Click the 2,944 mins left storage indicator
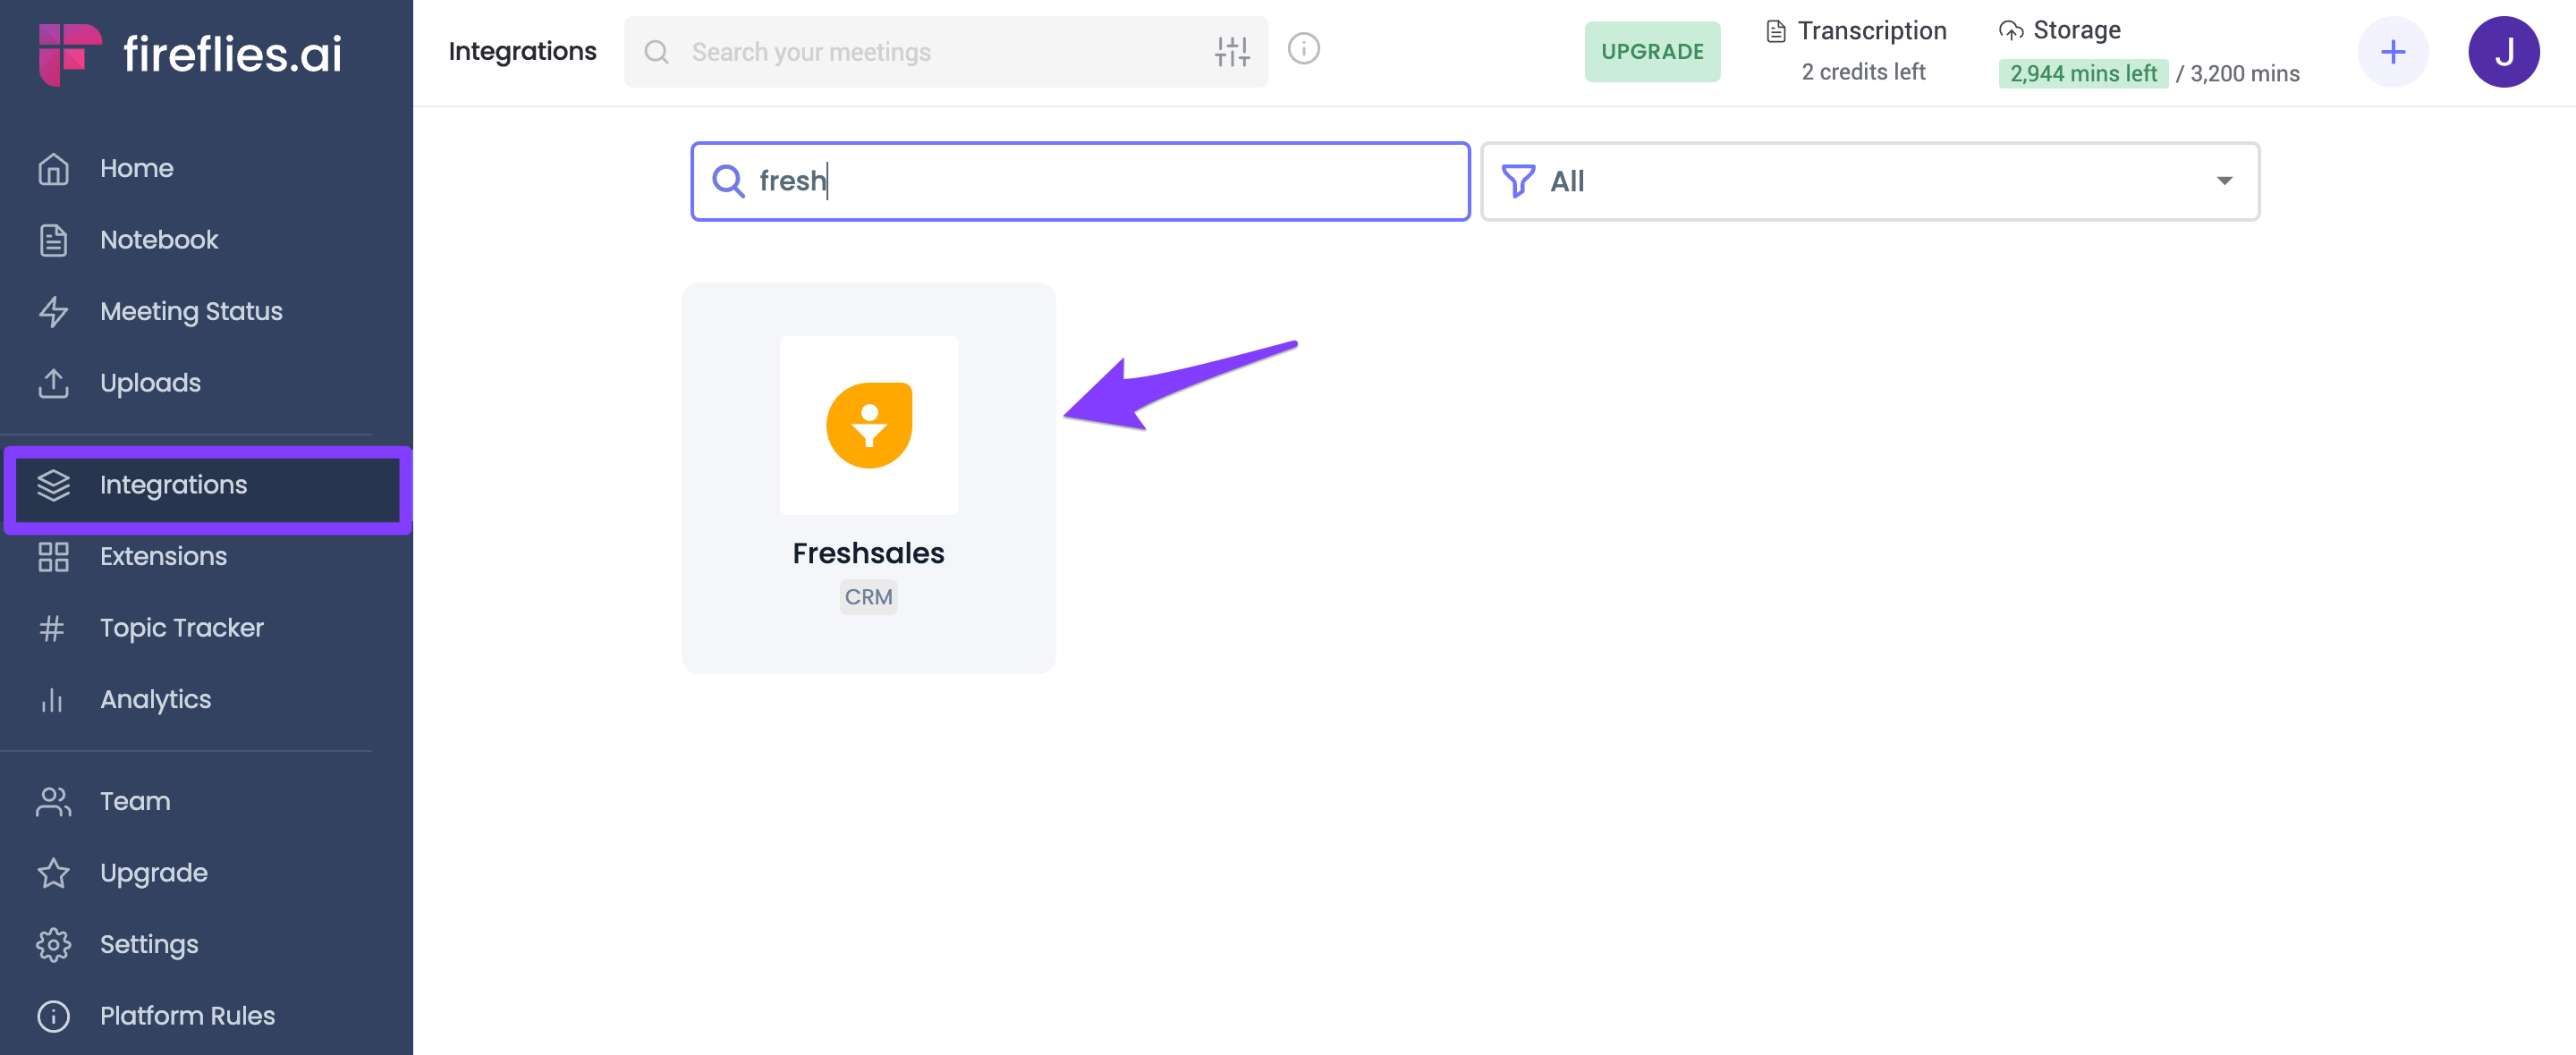 click(x=2083, y=74)
